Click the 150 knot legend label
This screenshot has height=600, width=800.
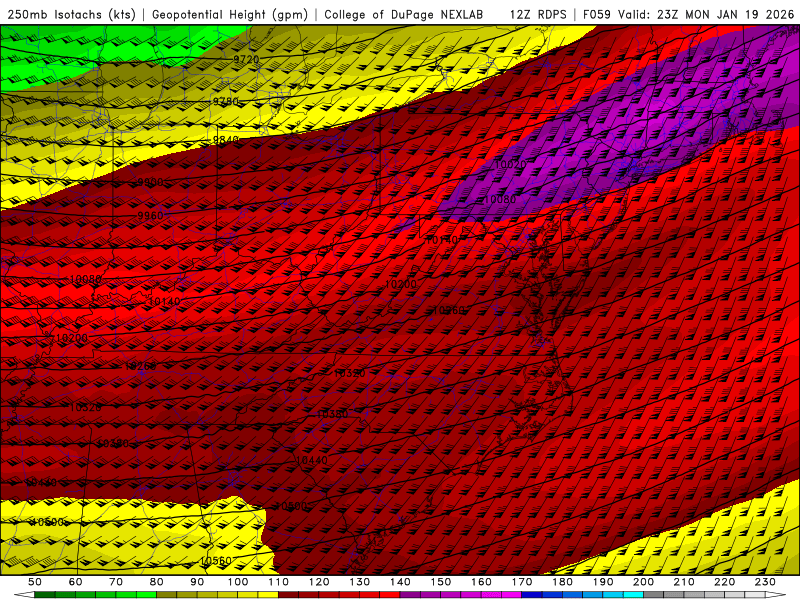pos(441,582)
